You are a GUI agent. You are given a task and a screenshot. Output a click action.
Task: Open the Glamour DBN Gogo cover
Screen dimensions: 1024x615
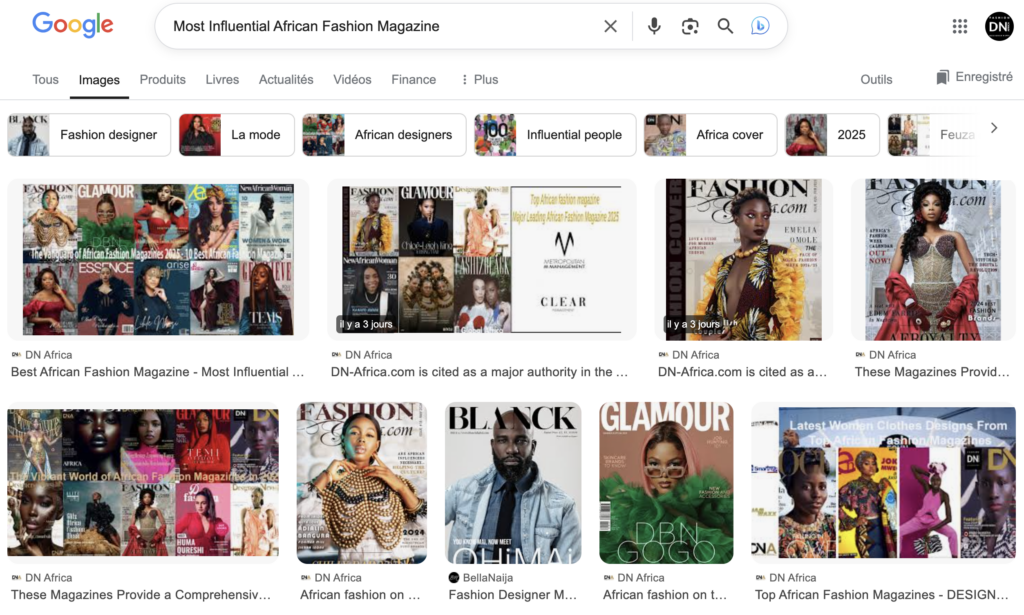tap(666, 482)
